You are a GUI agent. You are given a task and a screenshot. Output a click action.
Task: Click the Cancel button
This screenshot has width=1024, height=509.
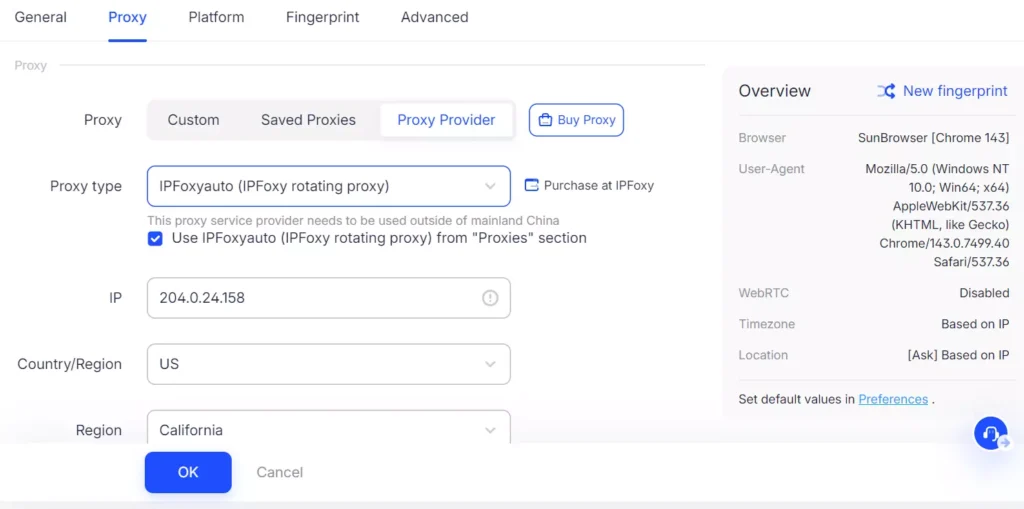point(279,472)
